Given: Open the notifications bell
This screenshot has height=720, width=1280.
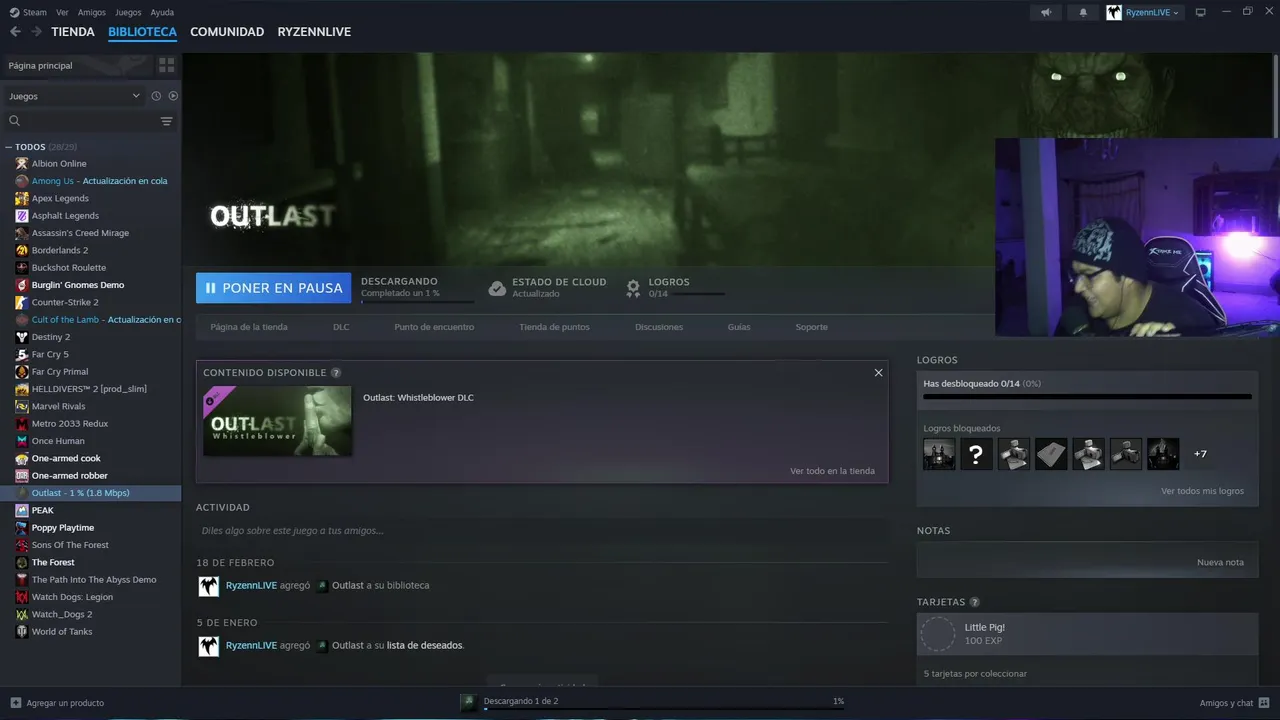Looking at the screenshot, I should [x=1083, y=12].
